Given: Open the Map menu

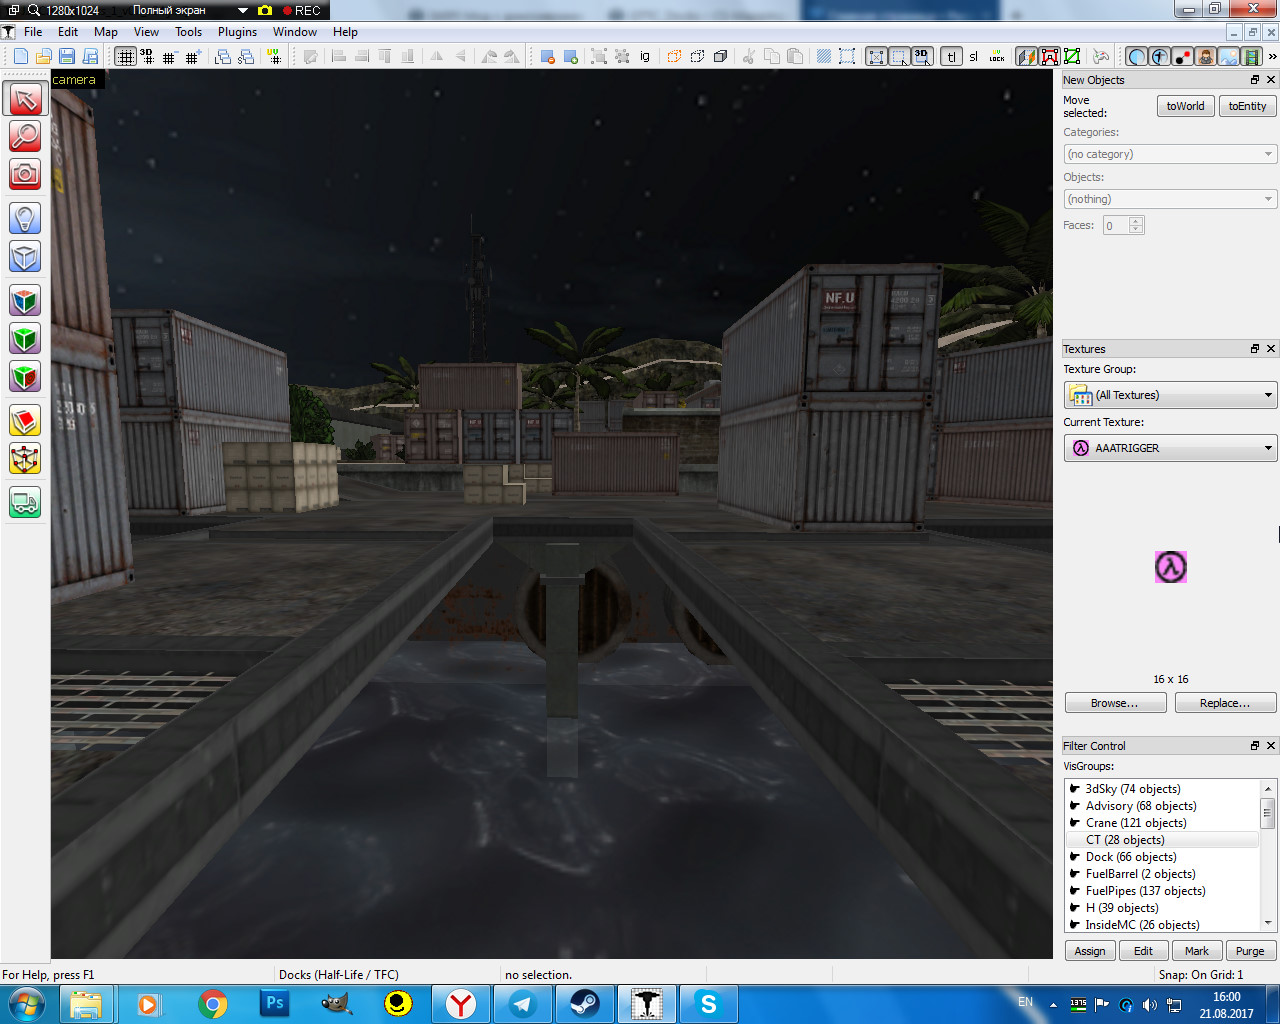Looking at the screenshot, I should coord(106,32).
